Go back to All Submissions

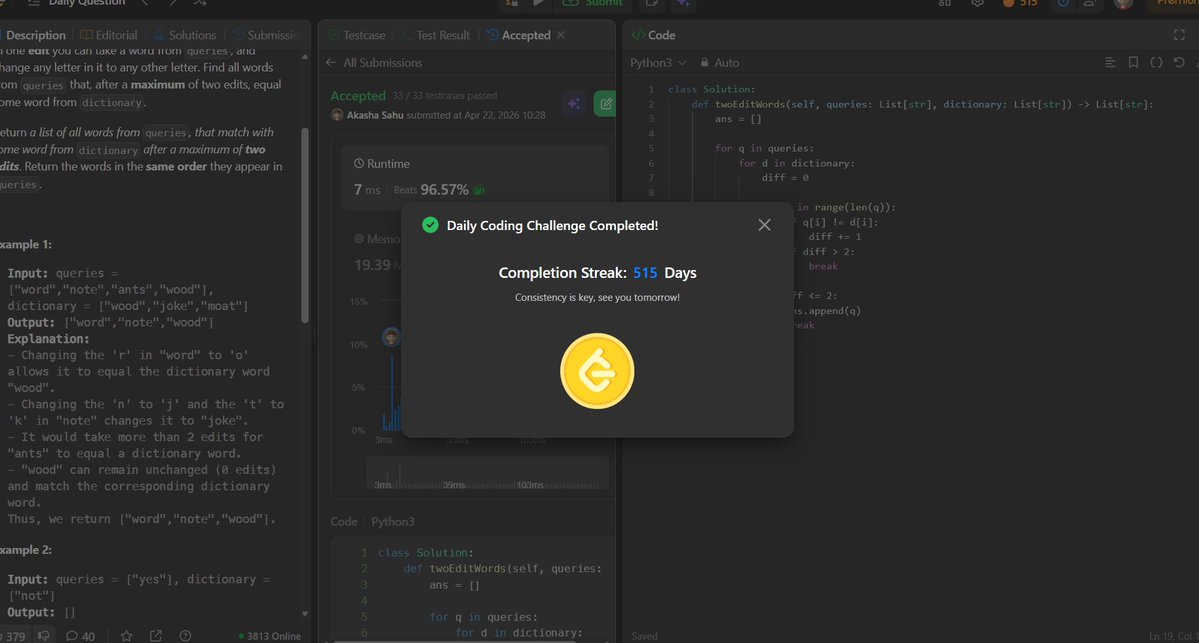(374, 63)
